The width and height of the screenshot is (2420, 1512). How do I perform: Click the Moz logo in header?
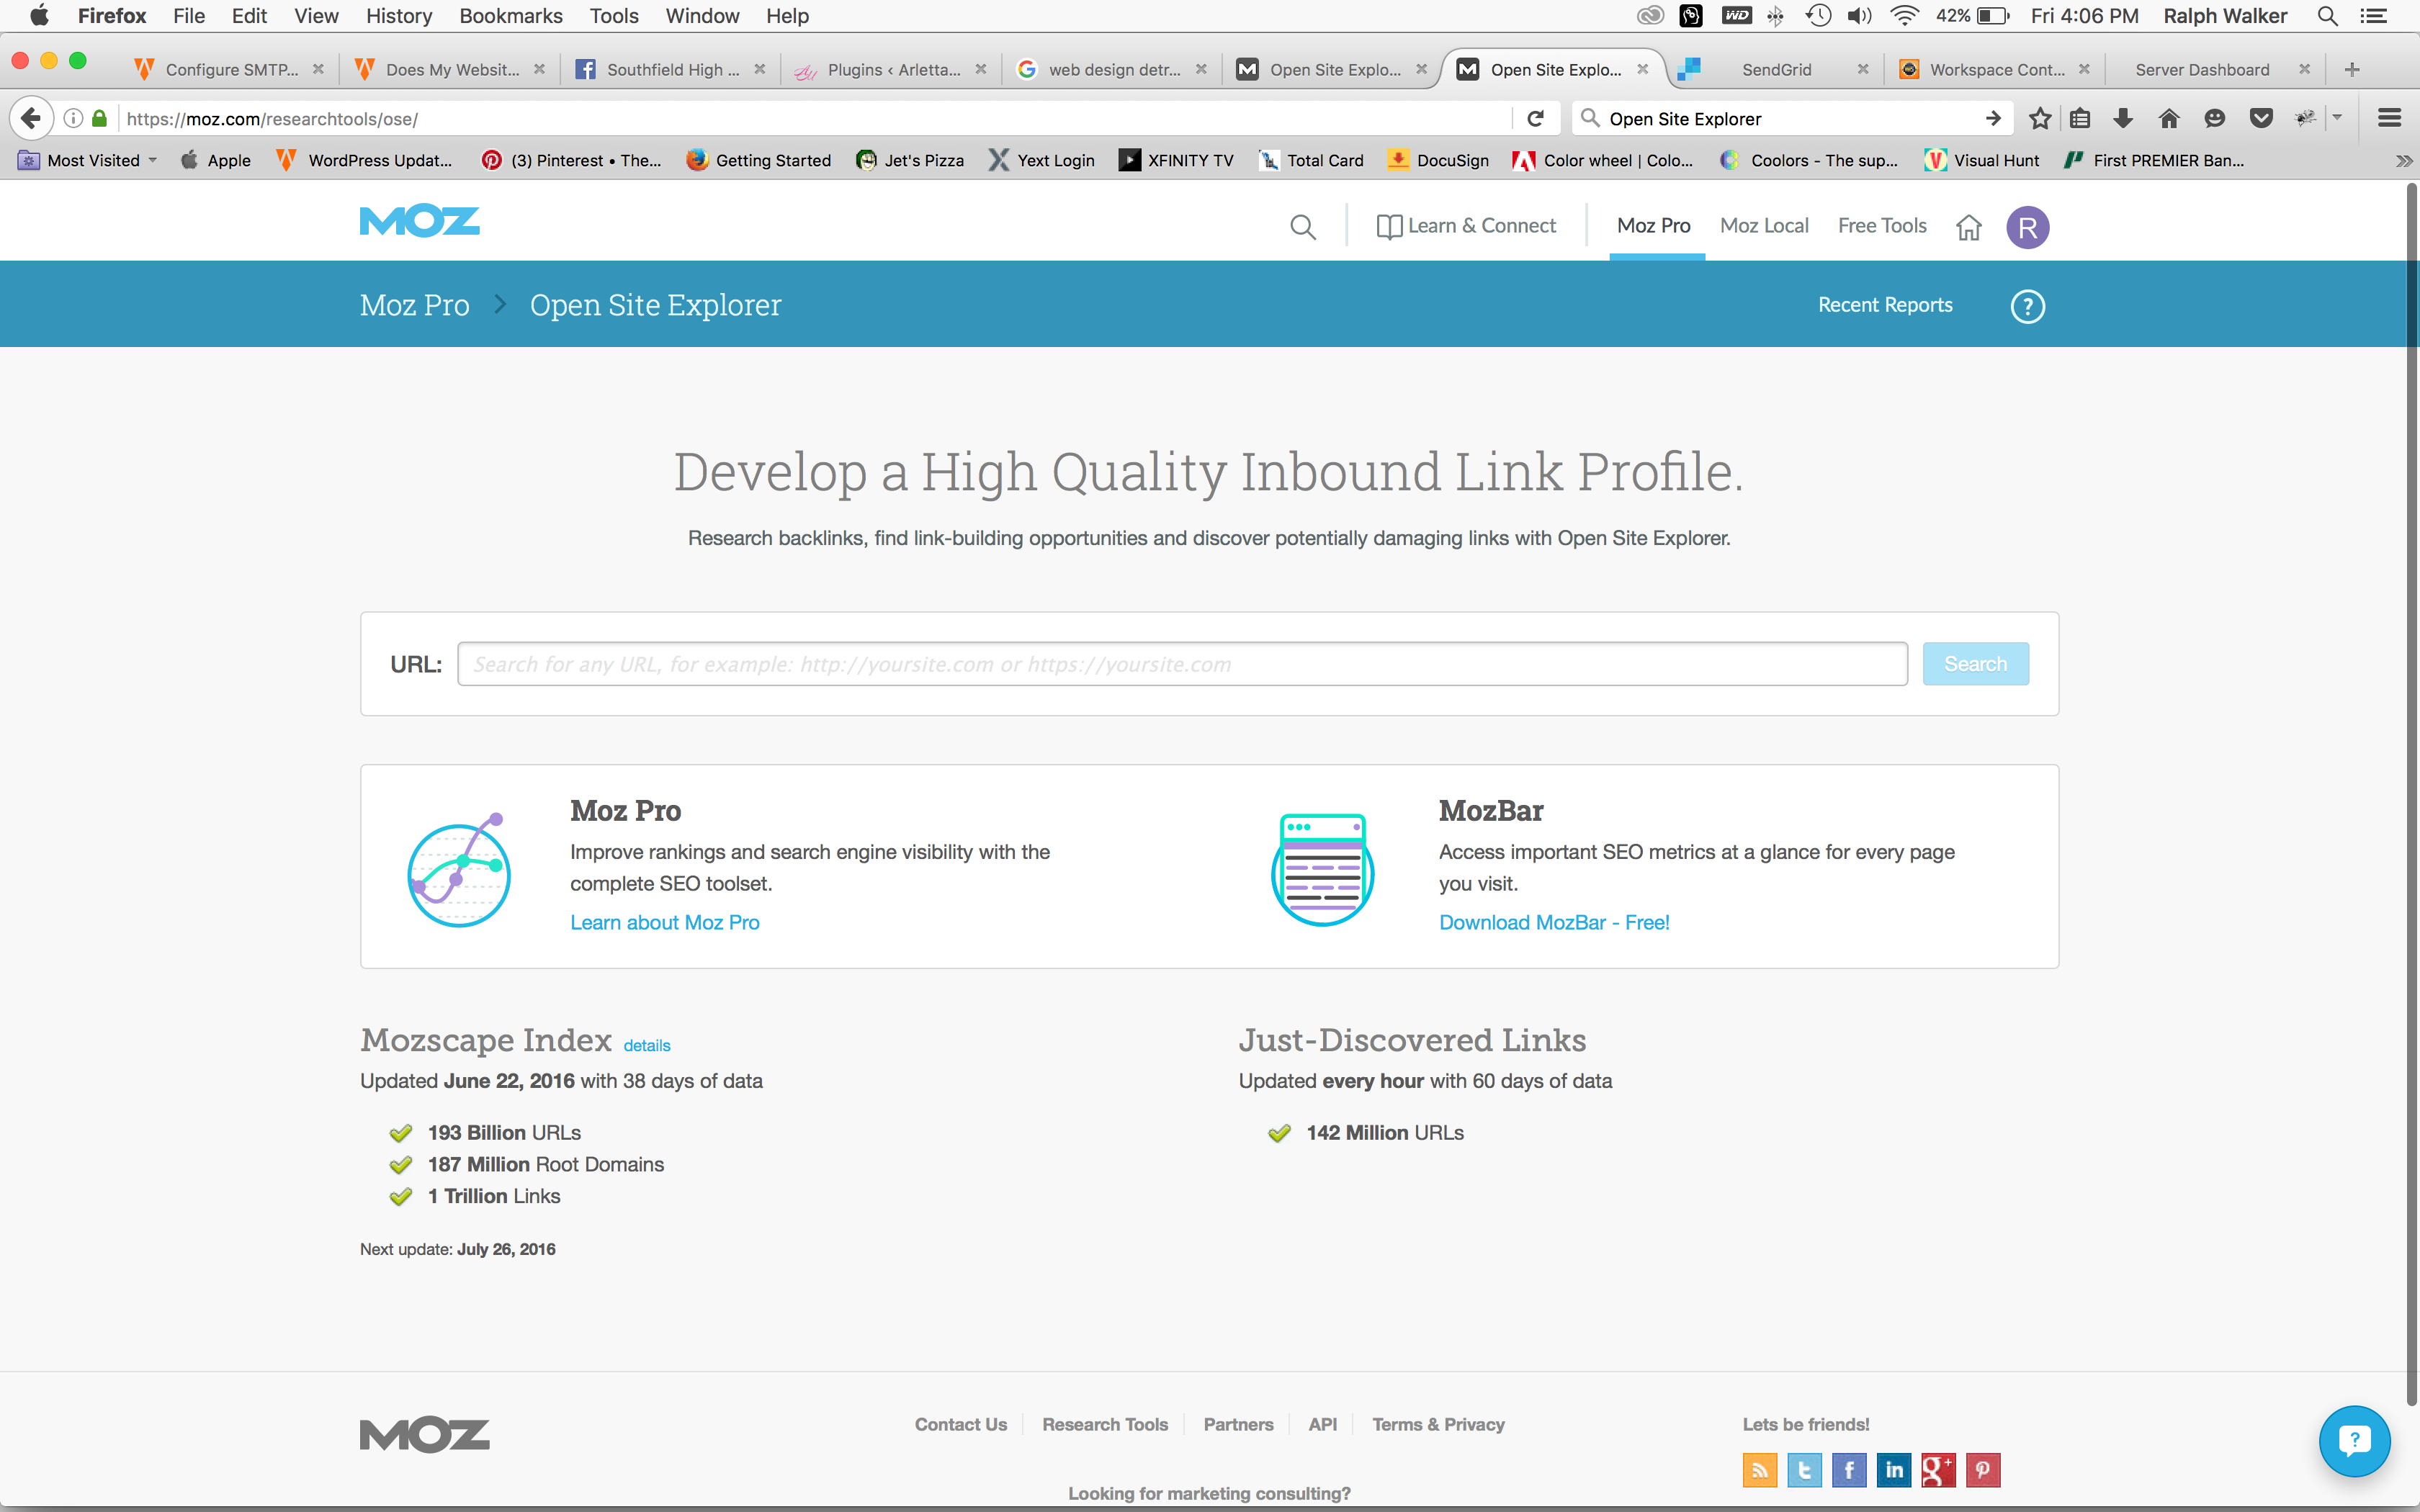pos(419,221)
